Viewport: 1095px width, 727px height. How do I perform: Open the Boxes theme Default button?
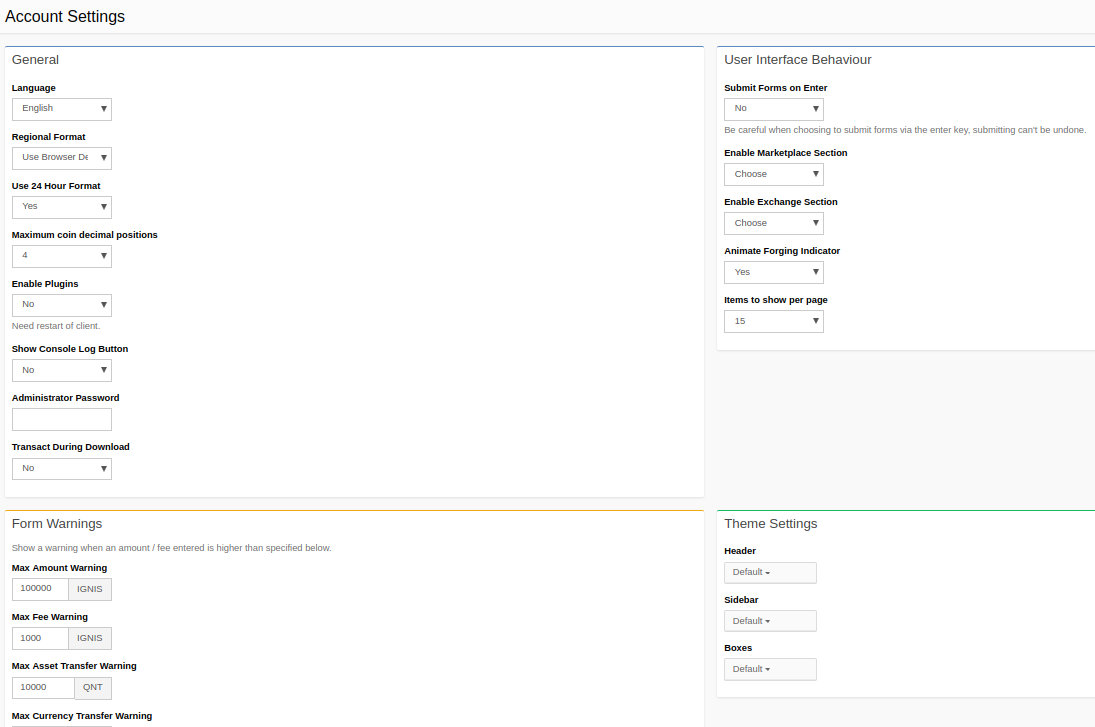click(770, 669)
